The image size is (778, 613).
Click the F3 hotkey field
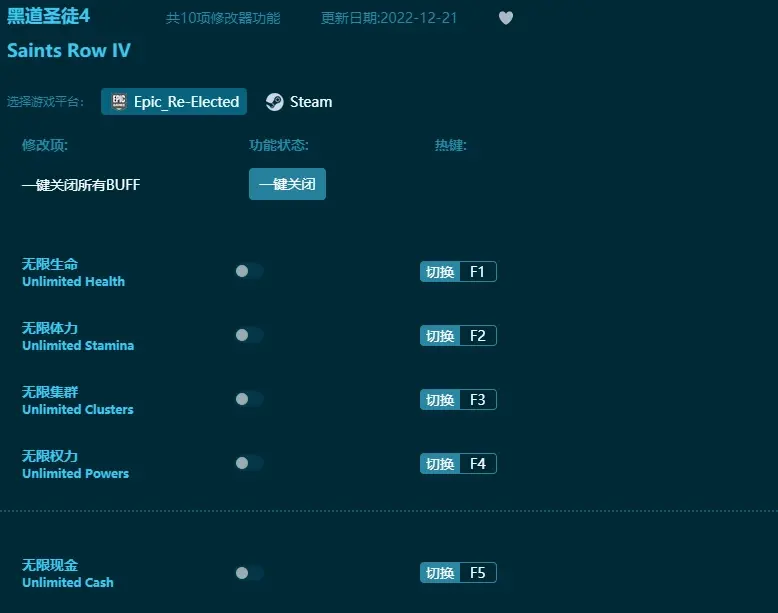478,400
